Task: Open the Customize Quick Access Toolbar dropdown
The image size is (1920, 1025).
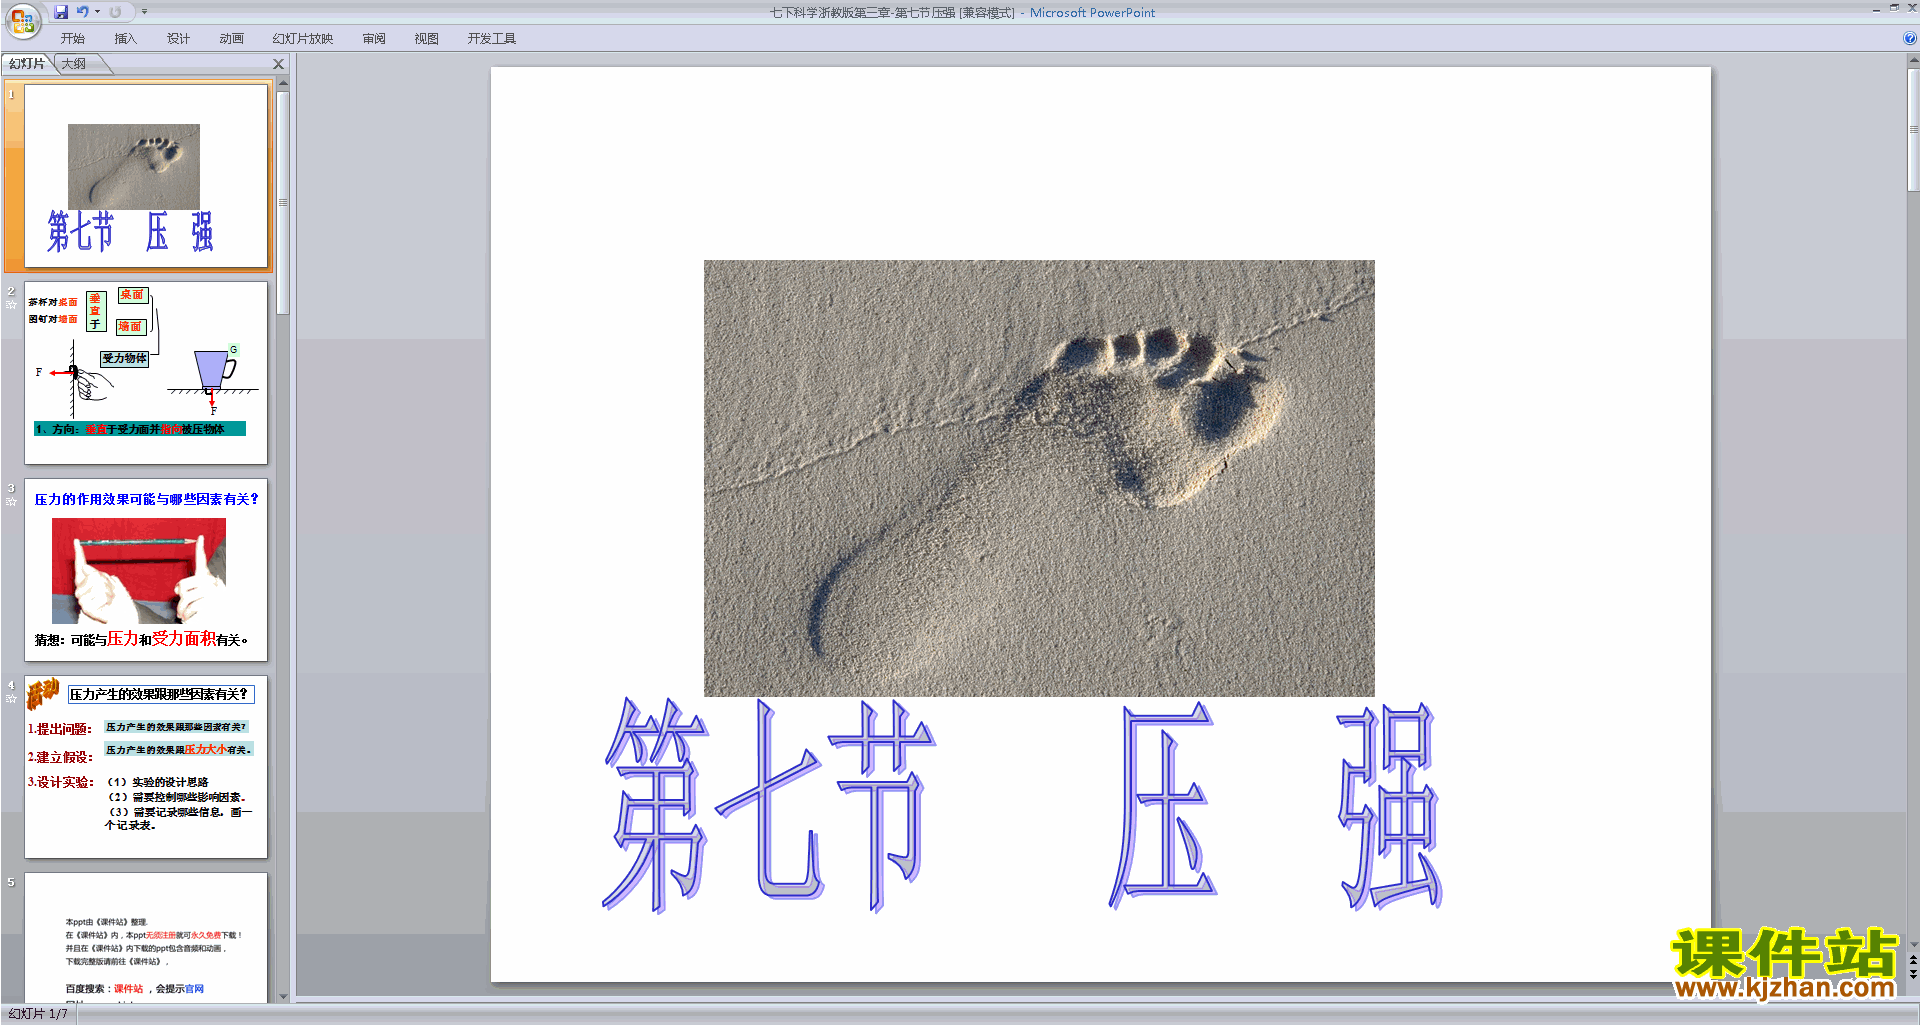Action: pyautogui.click(x=144, y=12)
